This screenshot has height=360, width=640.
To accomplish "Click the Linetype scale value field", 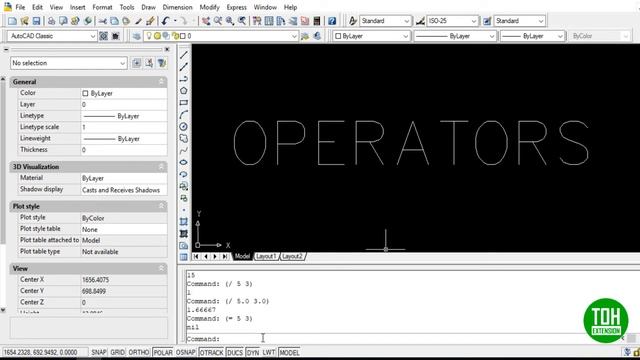I will pyautogui.click(x=124, y=127).
